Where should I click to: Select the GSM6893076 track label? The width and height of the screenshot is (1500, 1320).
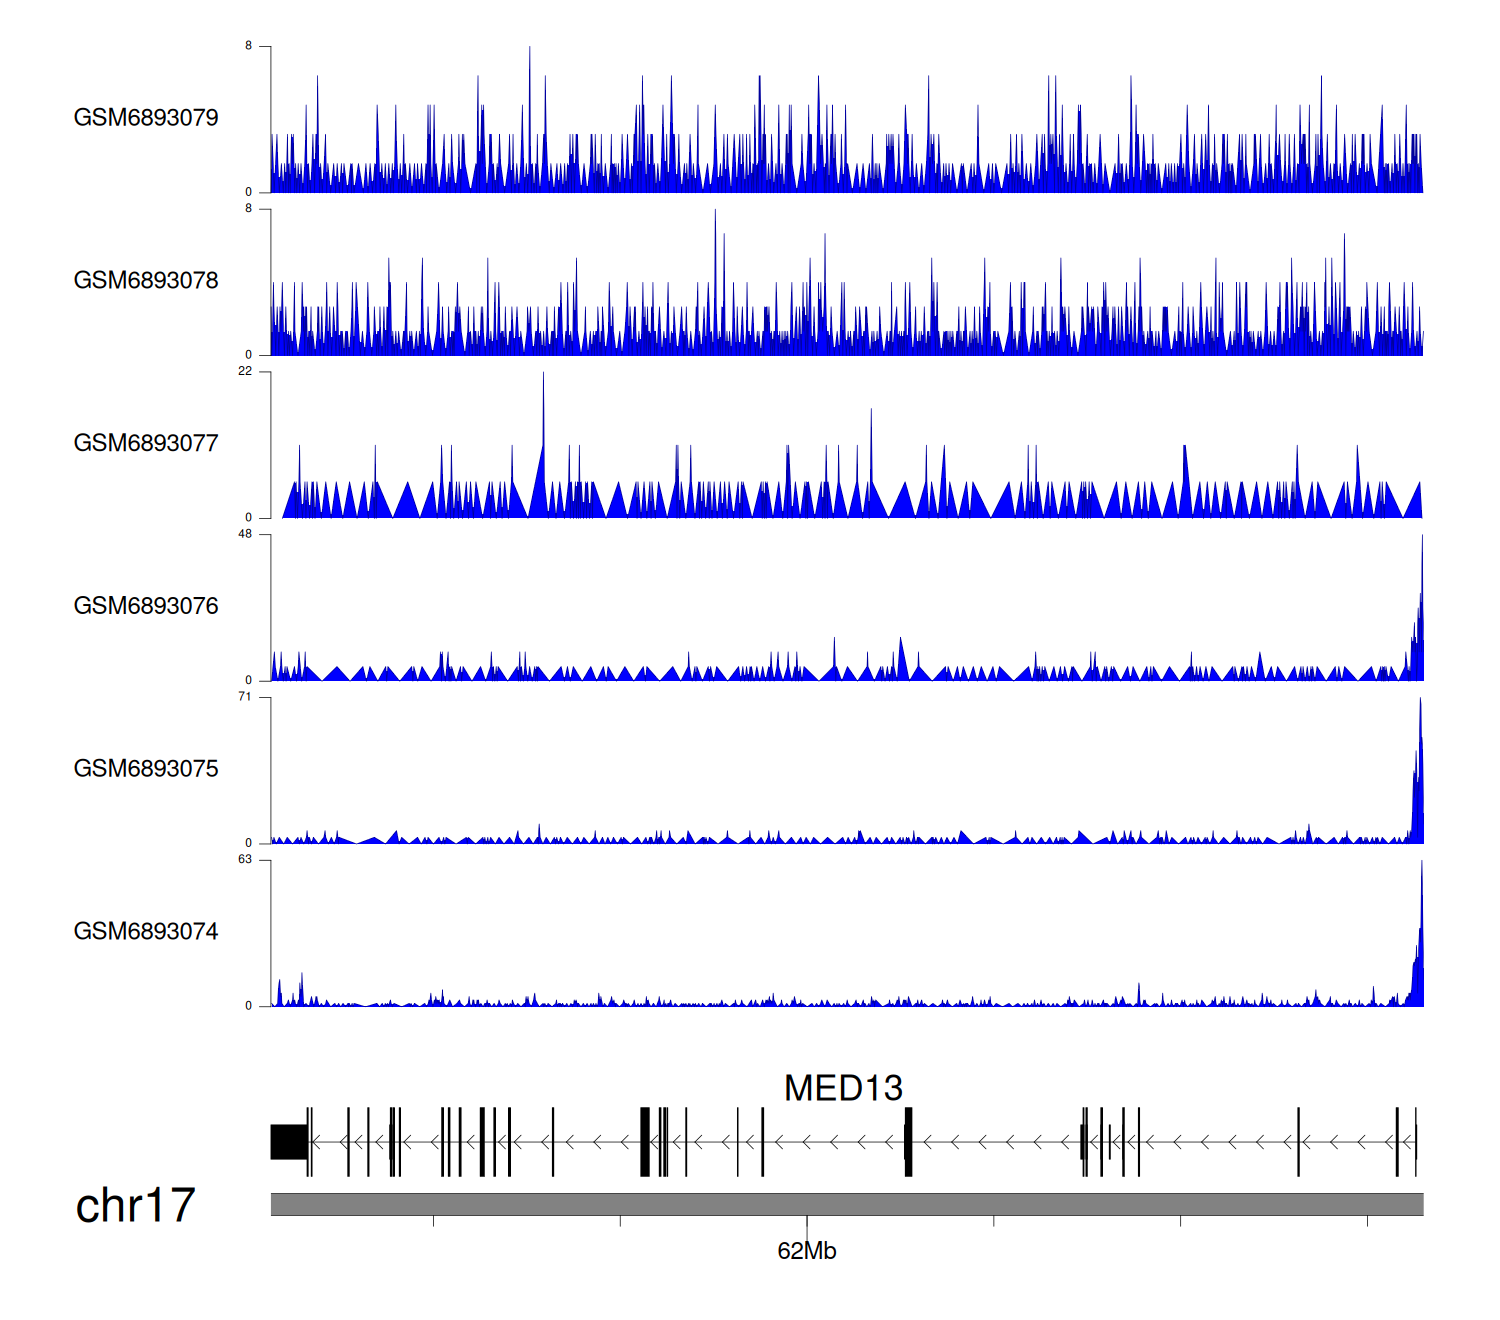pos(146,606)
